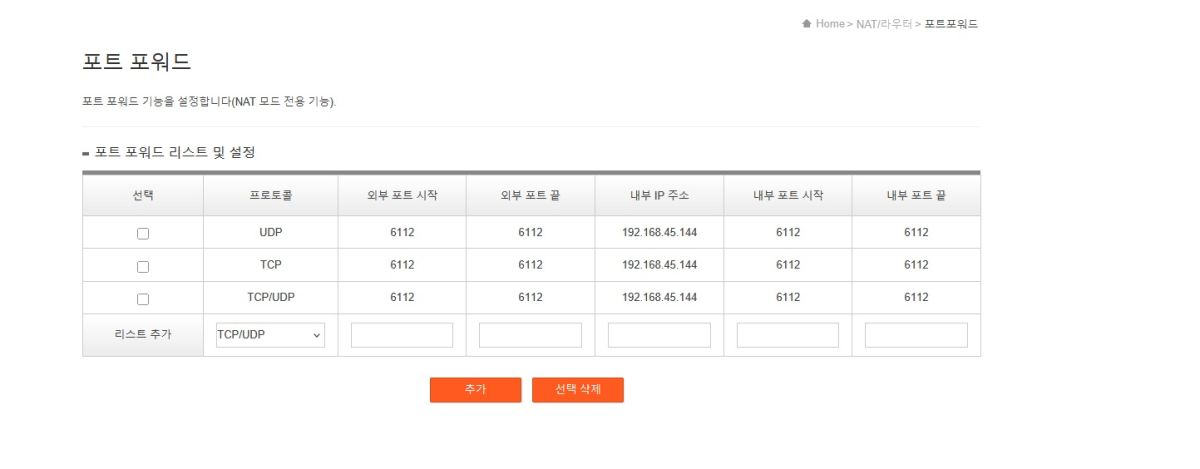Click 192.168.45.144 in the UDP row

[x=659, y=232]
